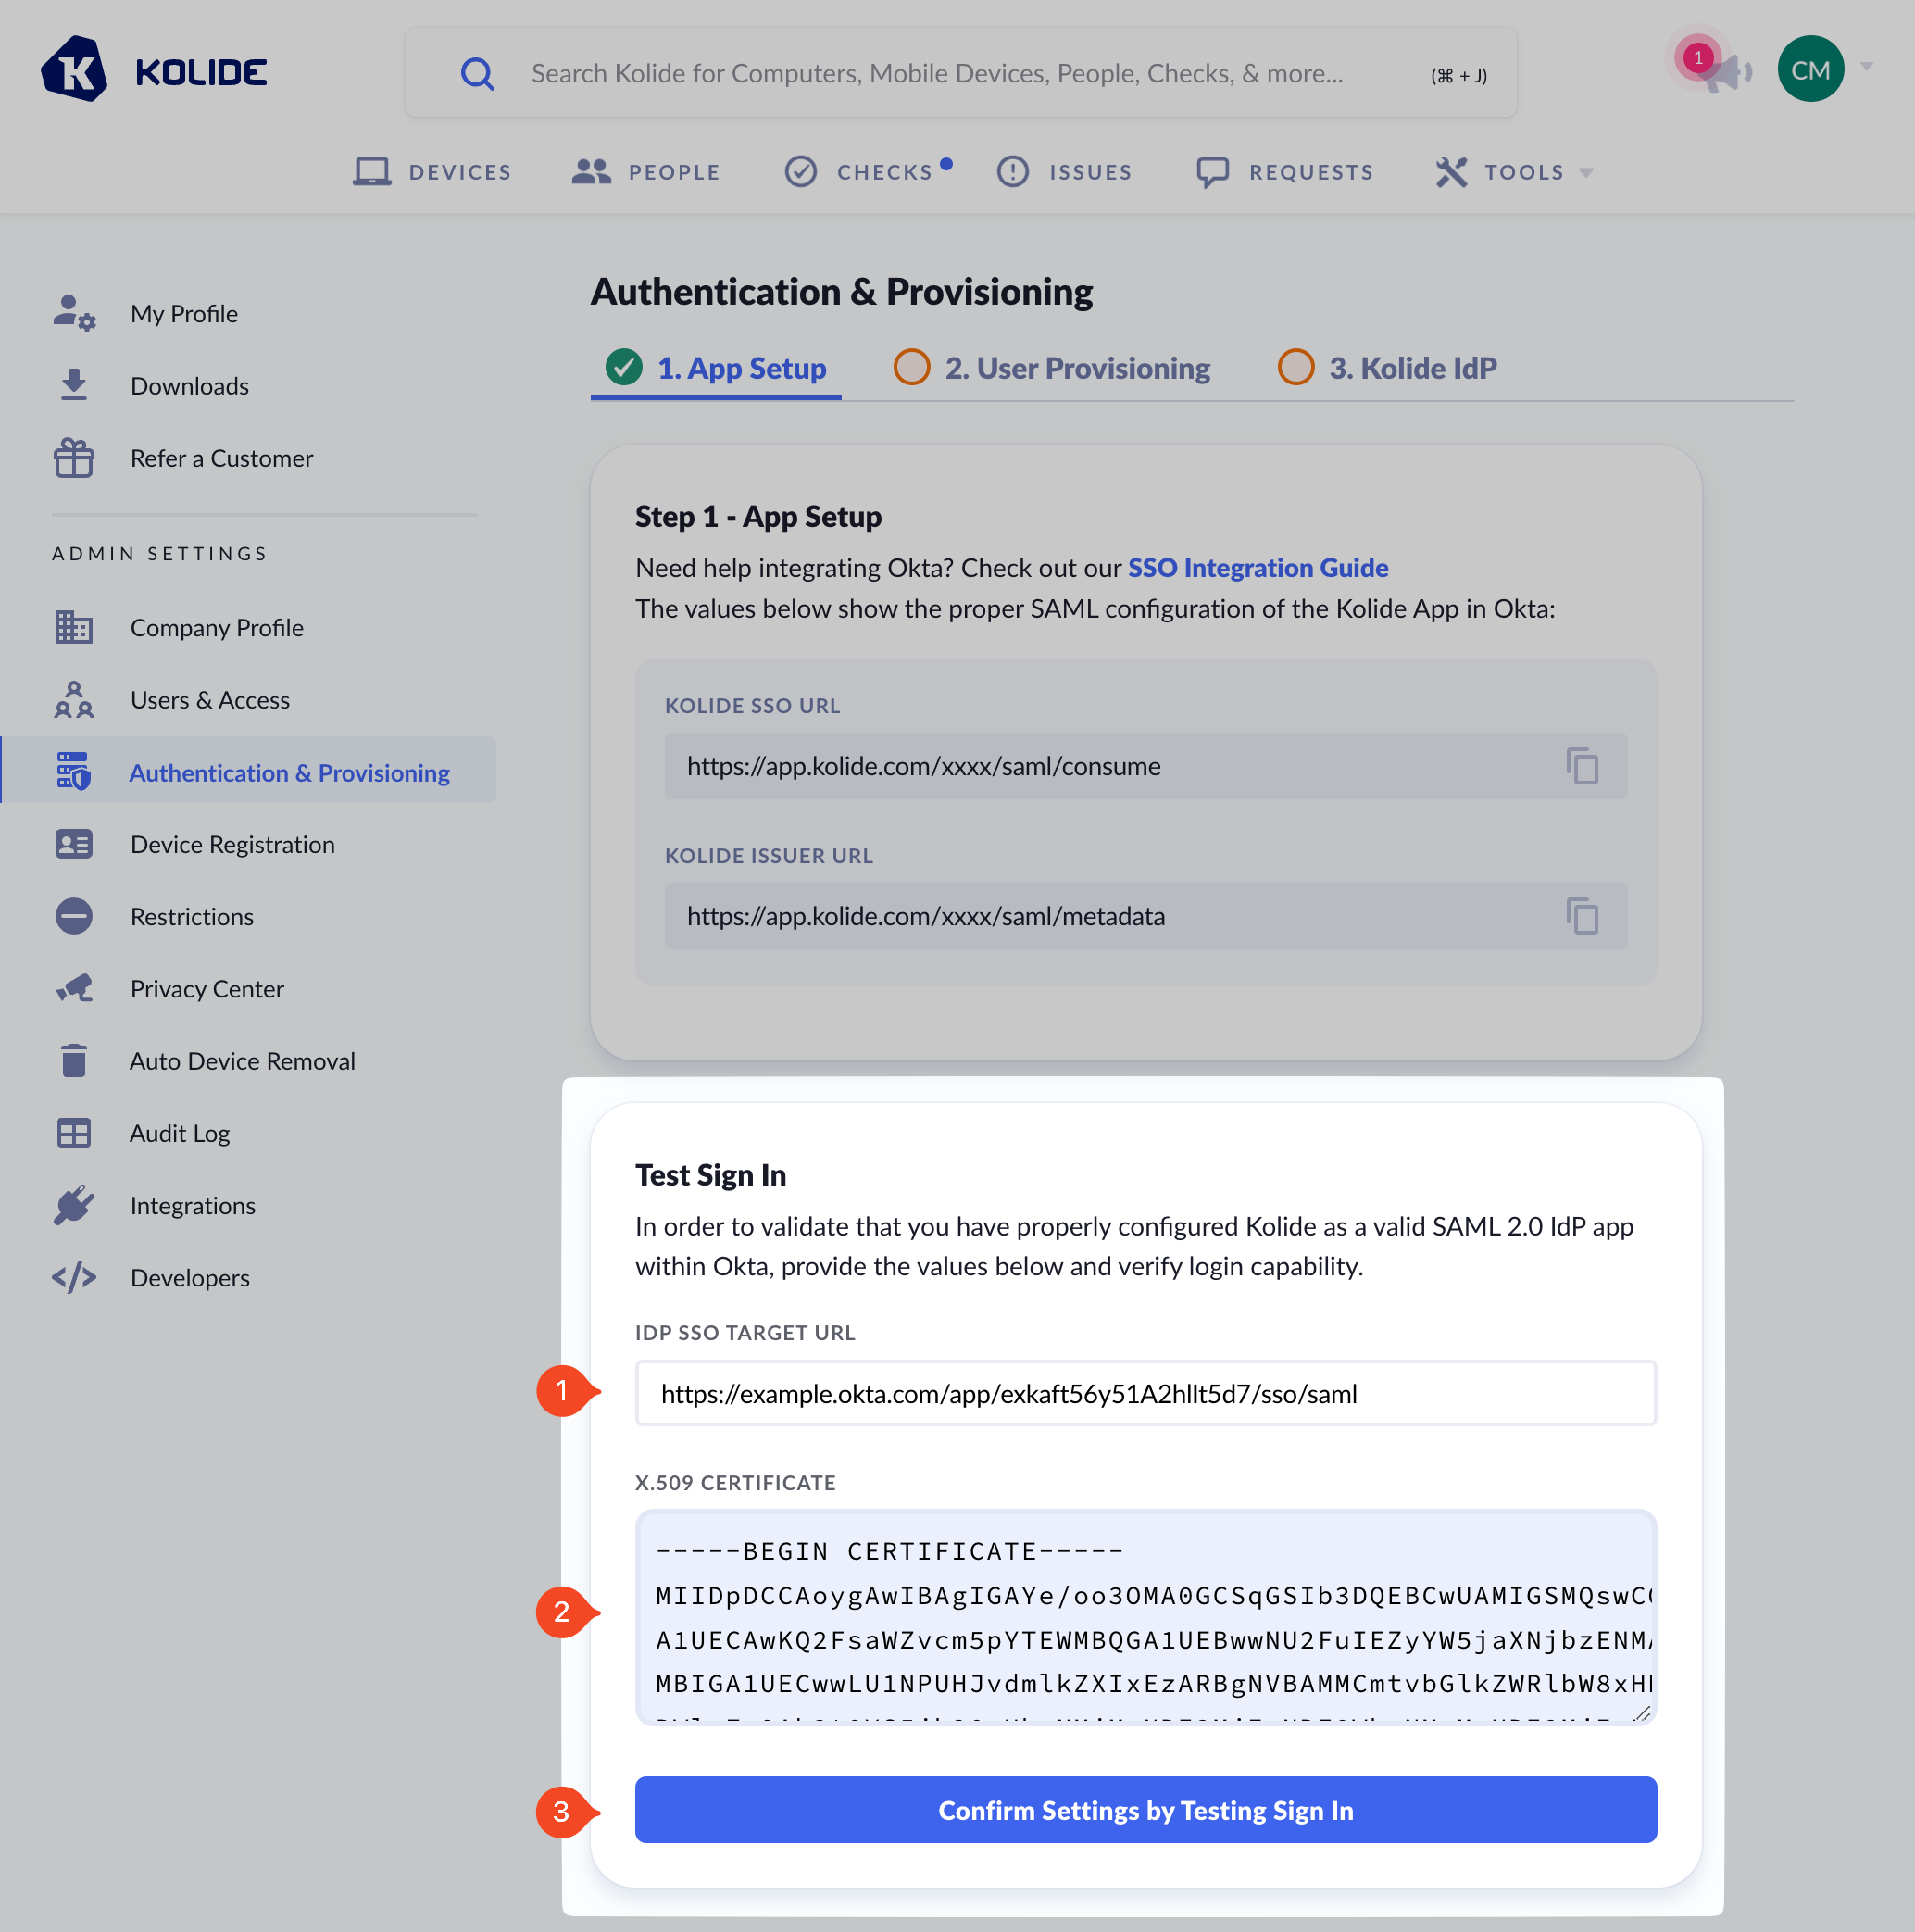The image size is (1915, 1932).
Task: Open the Devices navigation item
Action: [432, 172]
